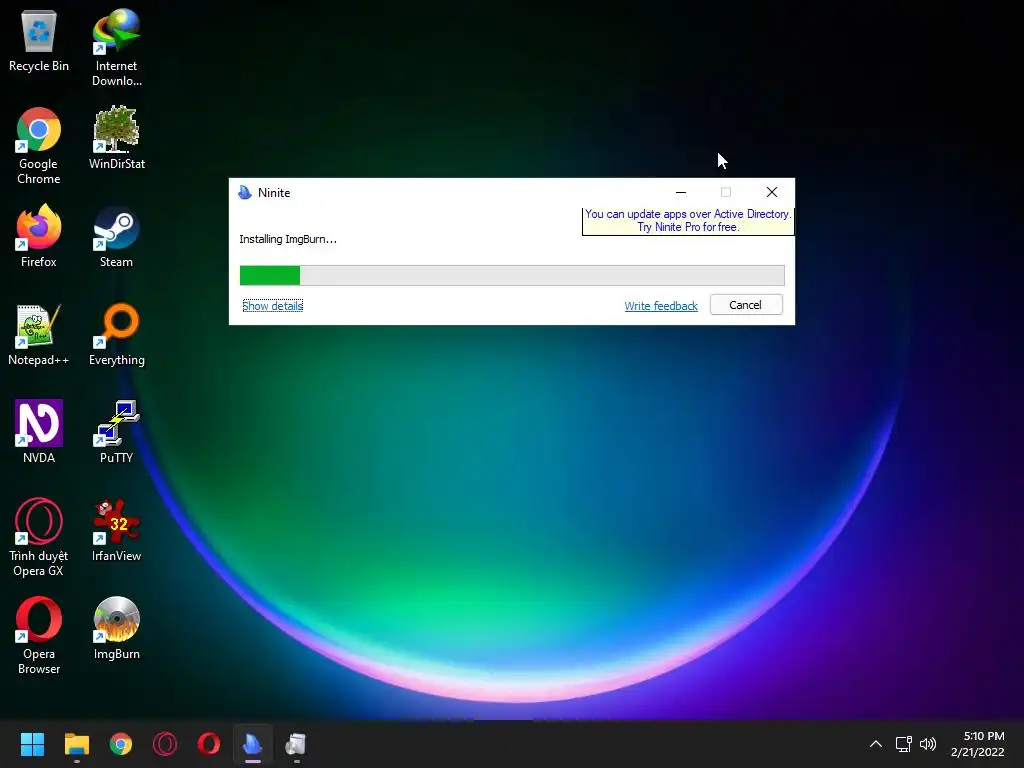
Task: Select the Firefox desktop shortcut
Action: point(39,236)
